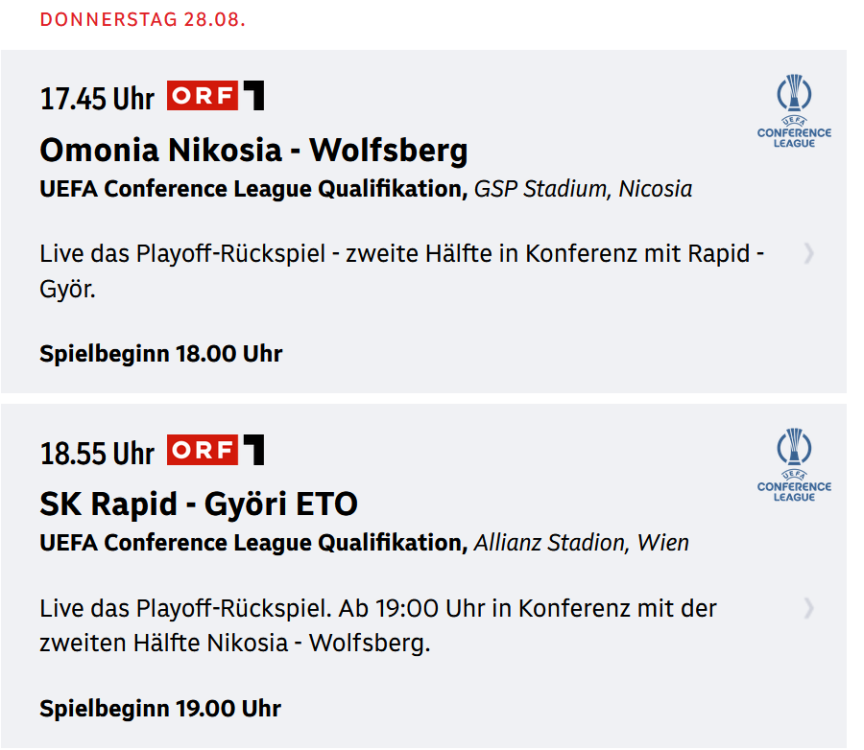Click UEFA Conference League Qualifikation label for Omonia match
The image size is (864, 750).
(253, 188)
